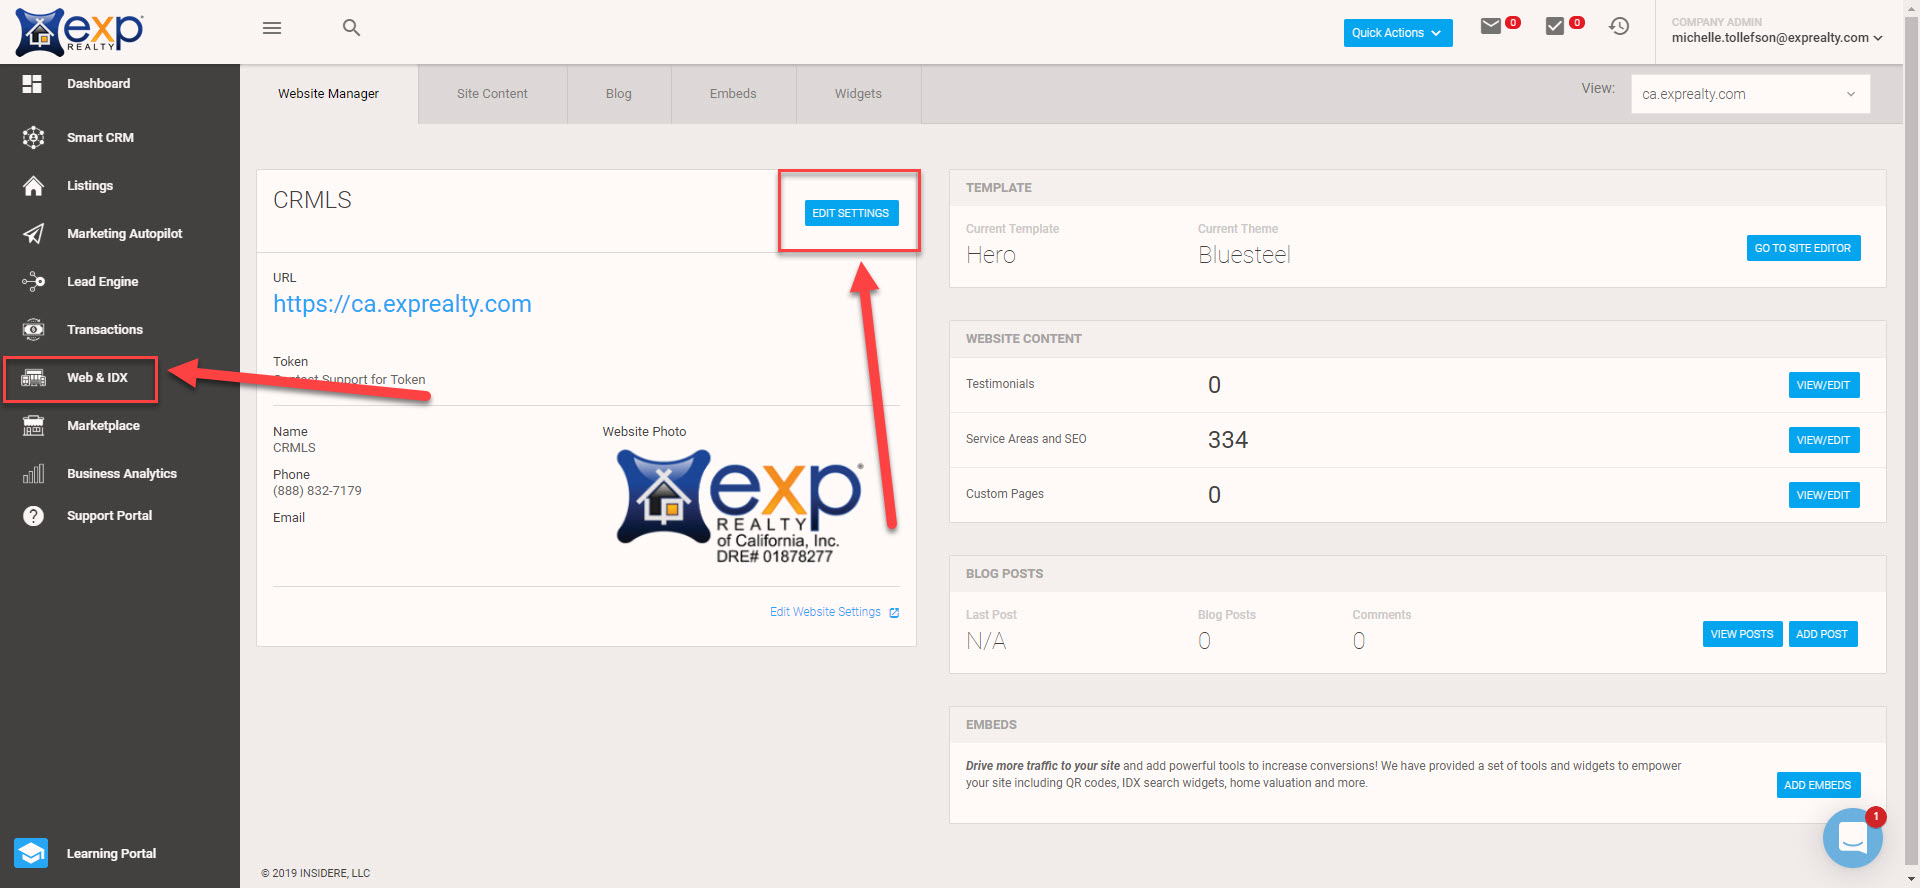The height and width of the screenshot is (888, 1920).
Task: Click View/Edit for Testimonials
Action: pyautogui.click(x=1823, y=385)
